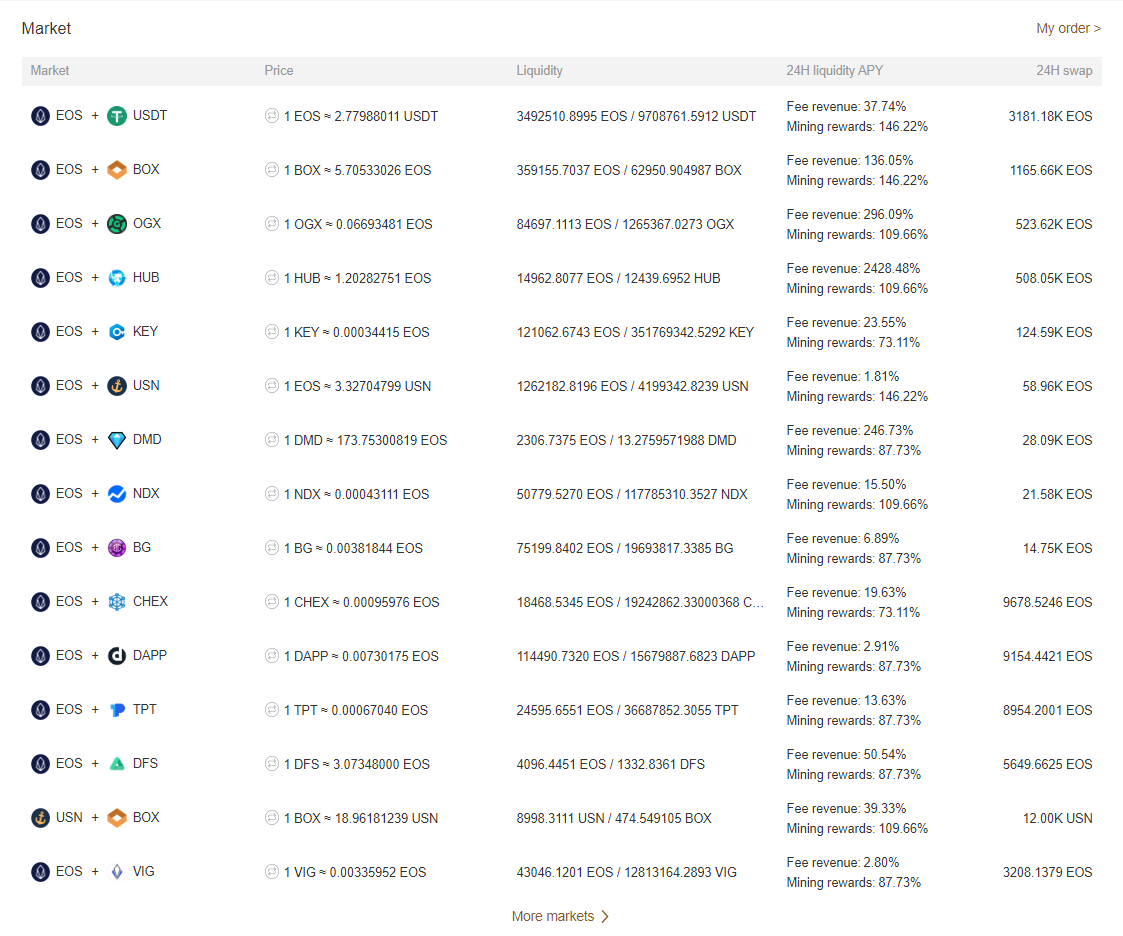The height and width of the screenshot is (936, 1123).
Task: Click the OGX token icon
Action: pyautogui.click(x=117, y=224)
